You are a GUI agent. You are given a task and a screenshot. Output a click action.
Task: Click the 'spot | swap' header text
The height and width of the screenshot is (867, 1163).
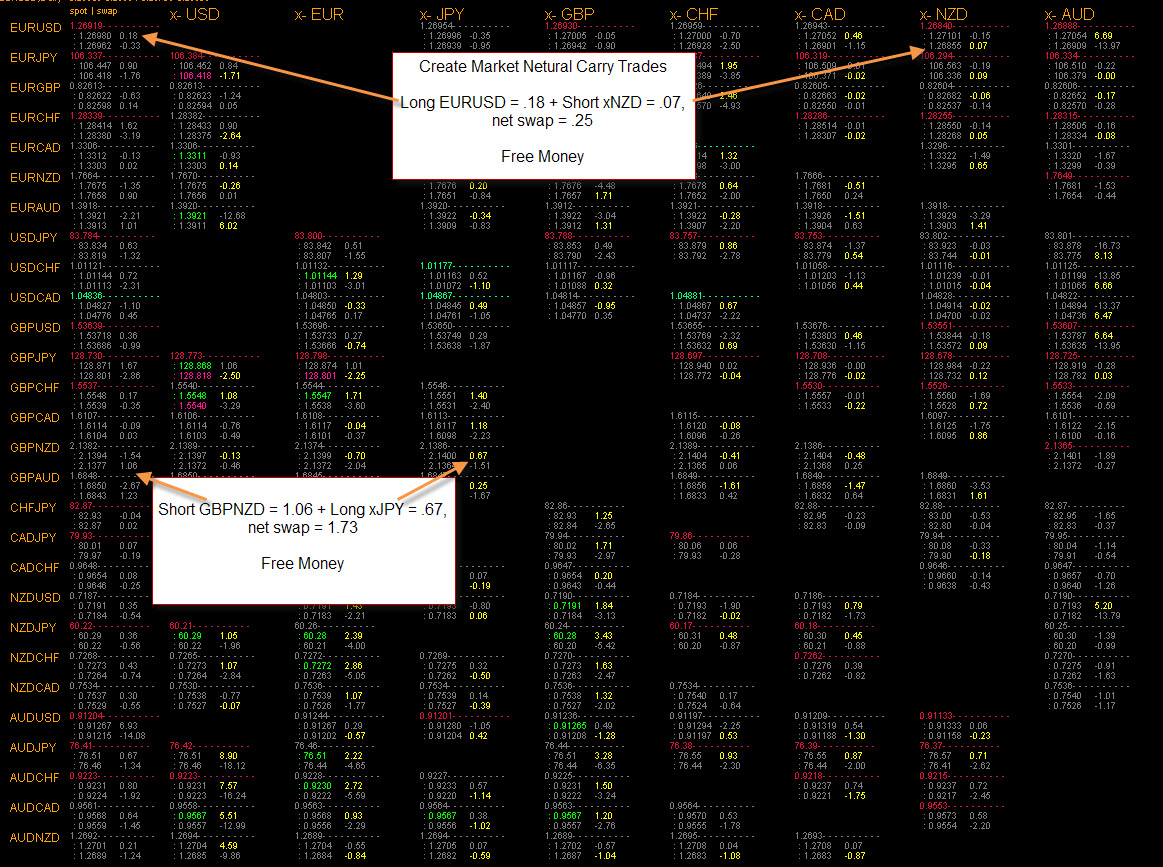(93, 11)
